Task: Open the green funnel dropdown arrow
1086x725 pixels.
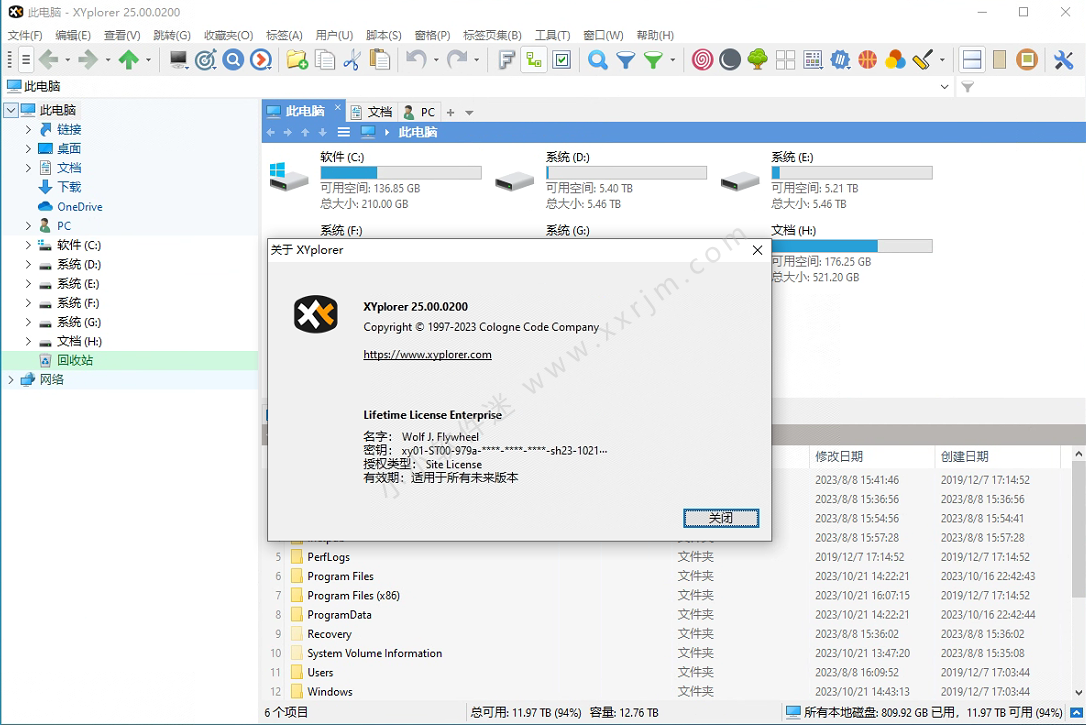Action: 673,60
